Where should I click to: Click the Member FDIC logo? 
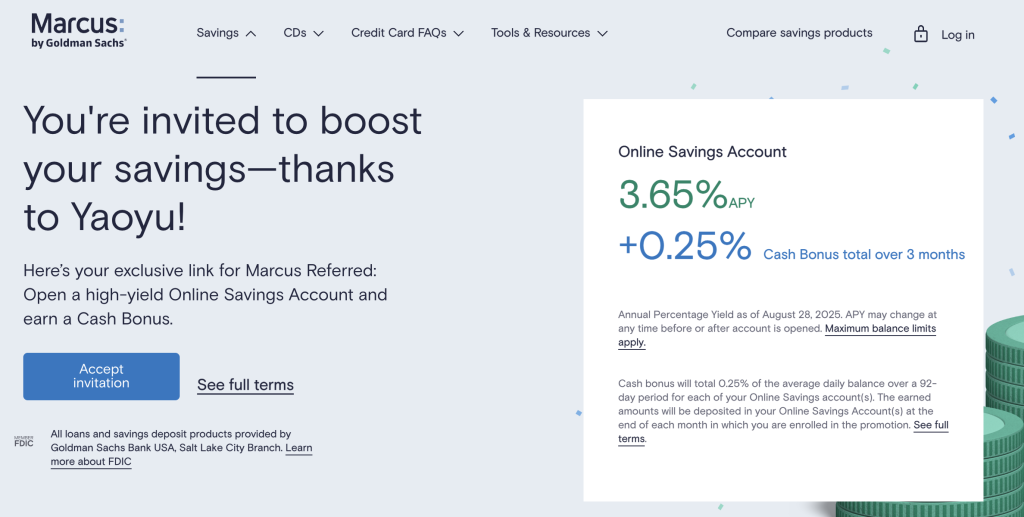(23, 440)
